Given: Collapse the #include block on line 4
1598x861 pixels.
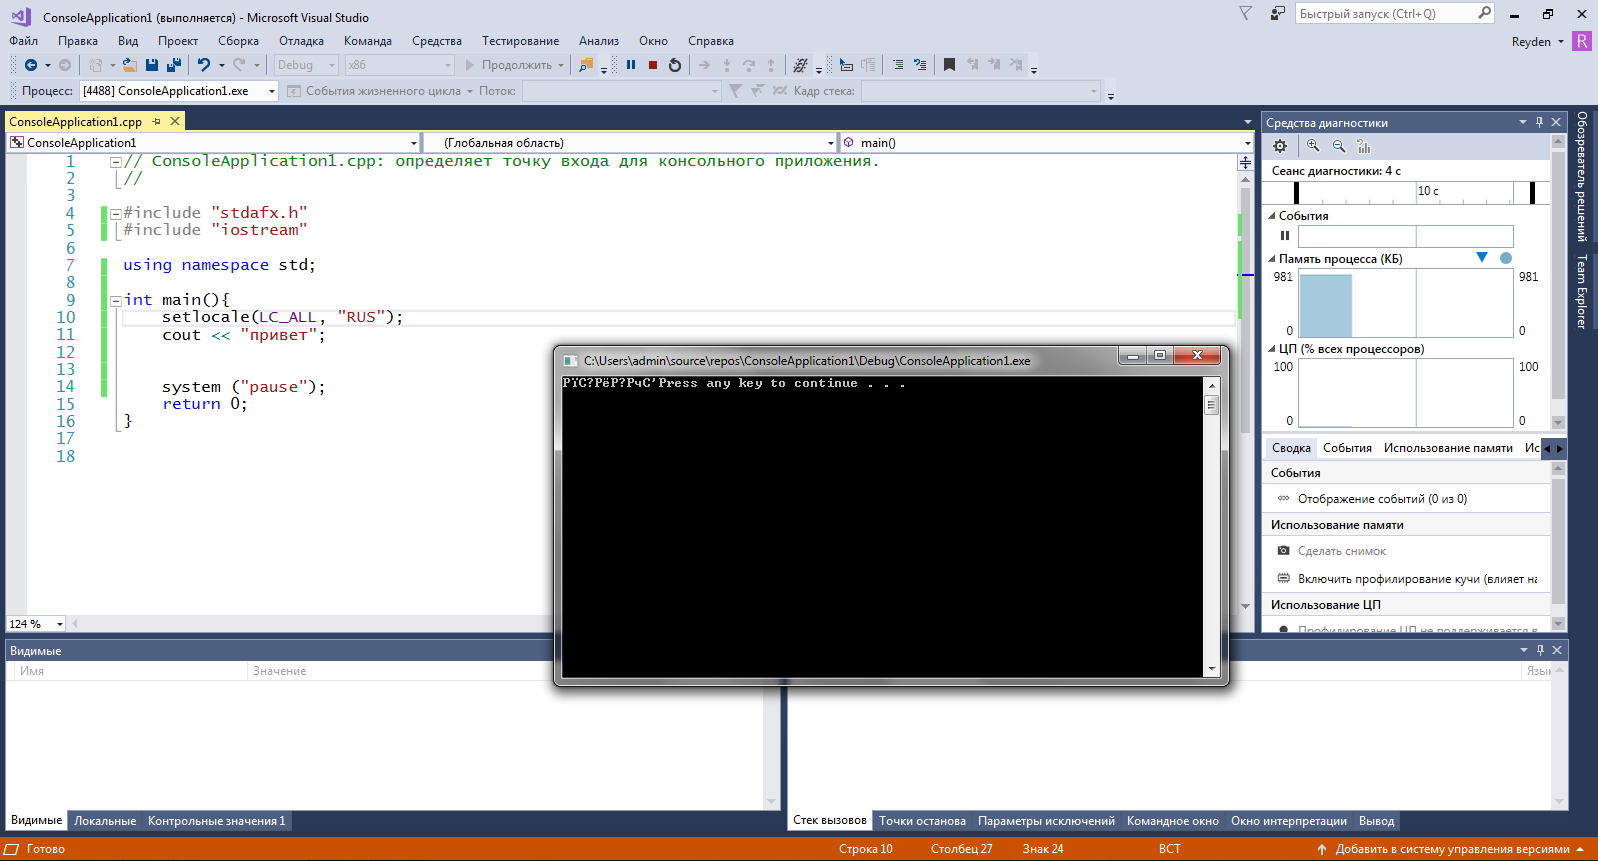Looking at the screenshot, I should pos(116,213).
